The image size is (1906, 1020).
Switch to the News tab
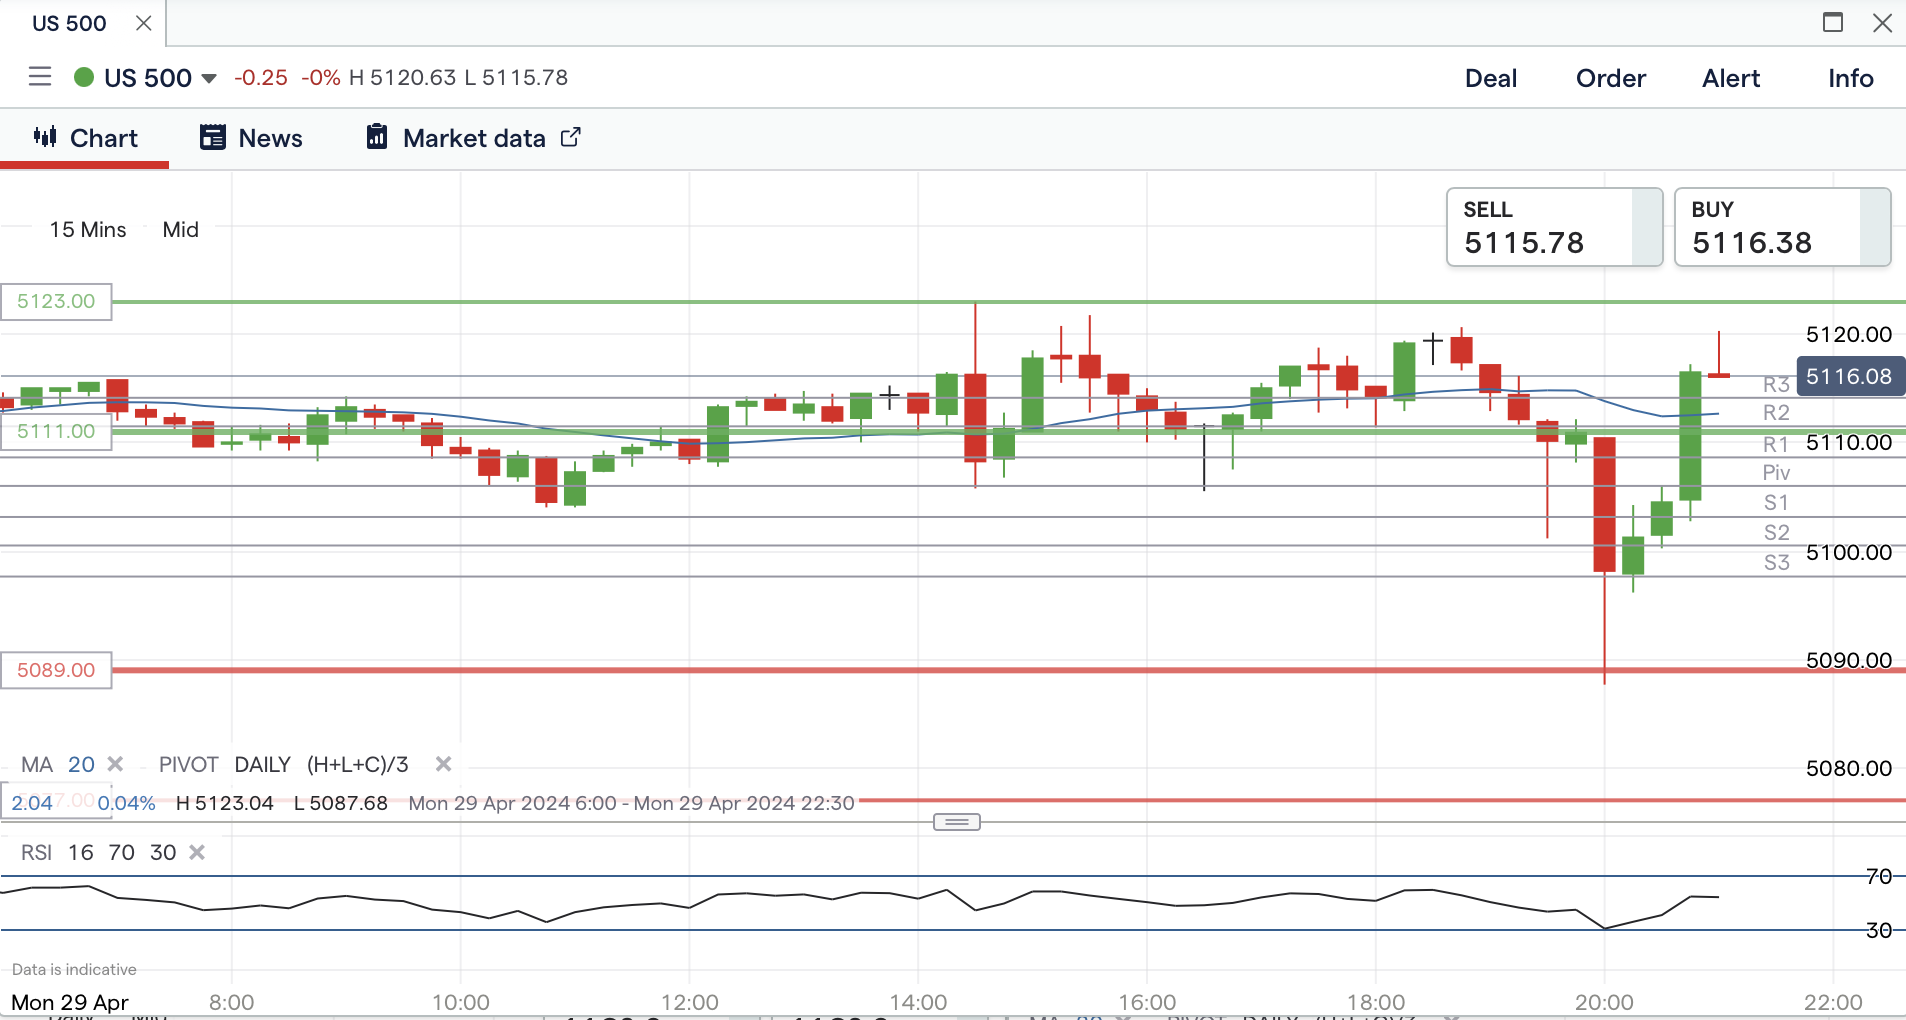point(251,138)
